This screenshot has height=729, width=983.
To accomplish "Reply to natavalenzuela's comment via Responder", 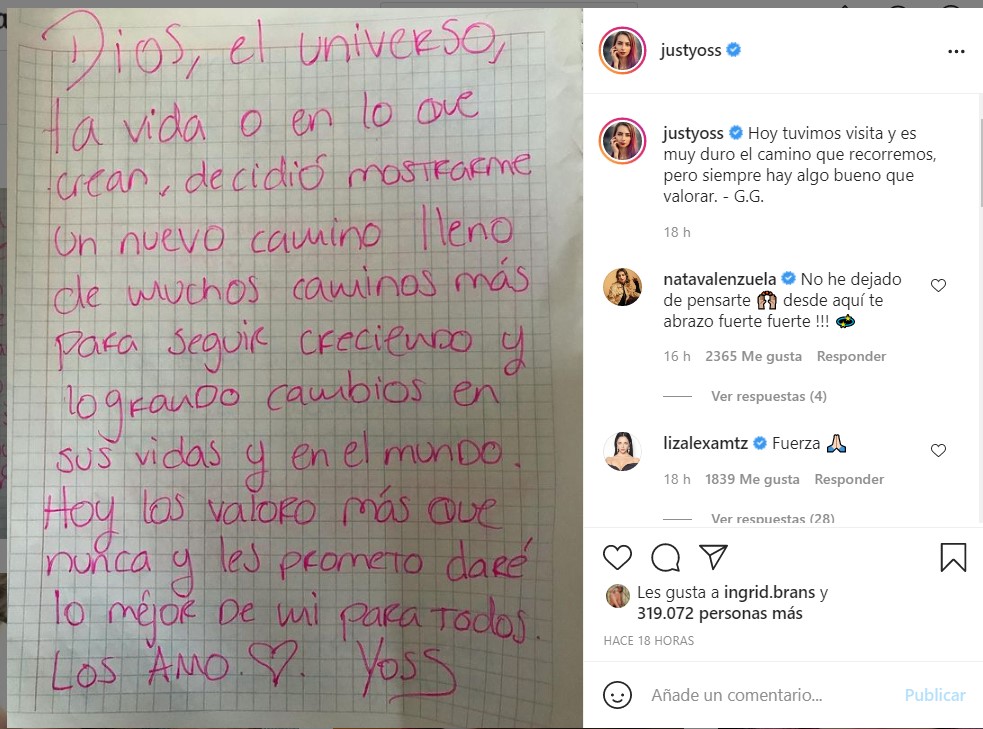I will coord(851,356).
